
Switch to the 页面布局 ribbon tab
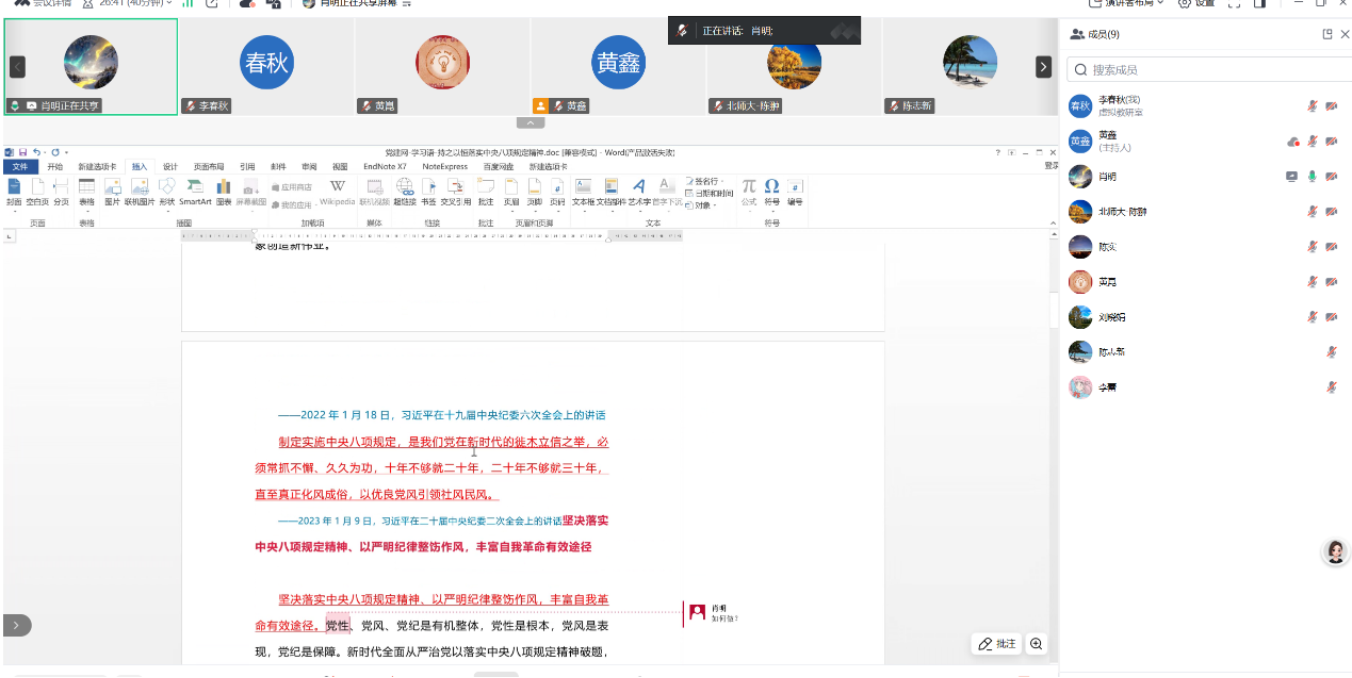[x=208, y=167]
